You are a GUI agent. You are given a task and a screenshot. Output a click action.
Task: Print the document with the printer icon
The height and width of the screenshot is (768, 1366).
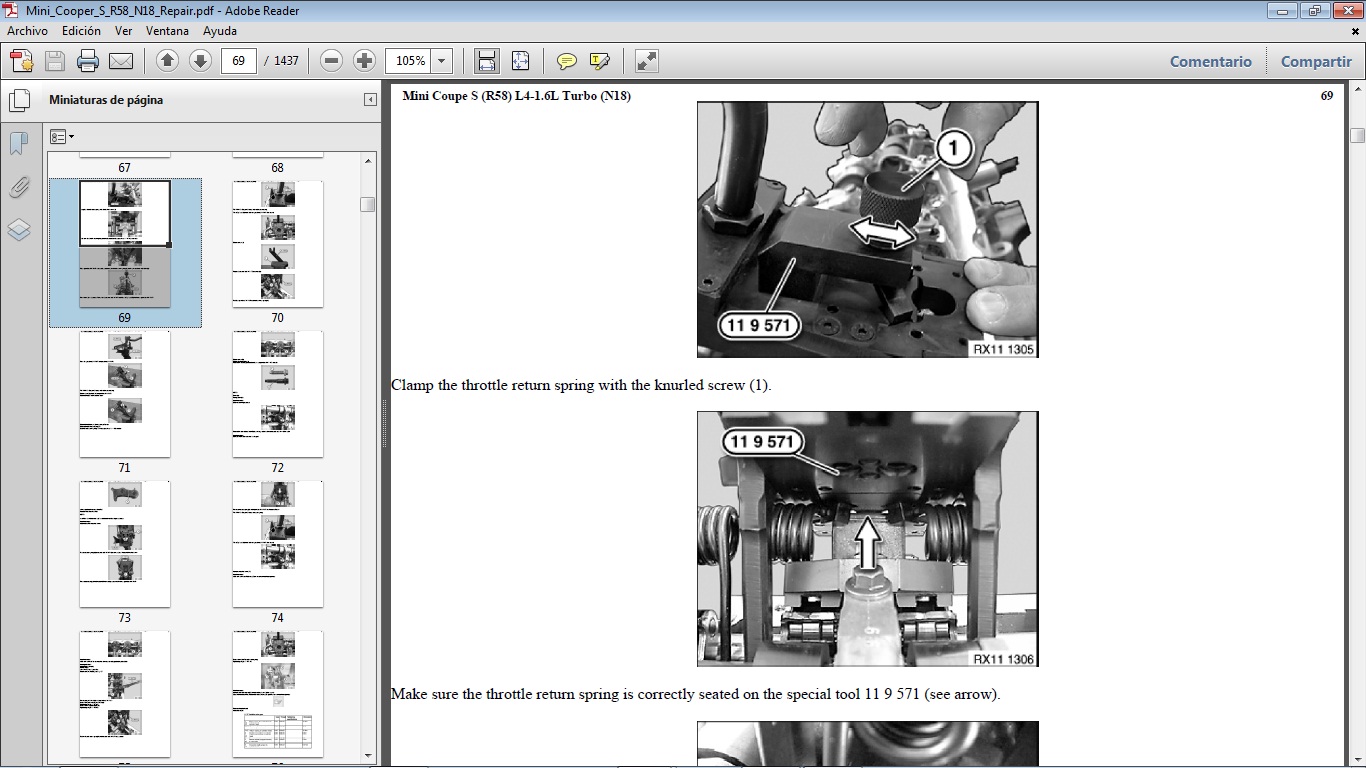pyautogui.click(x=88, y=61)
